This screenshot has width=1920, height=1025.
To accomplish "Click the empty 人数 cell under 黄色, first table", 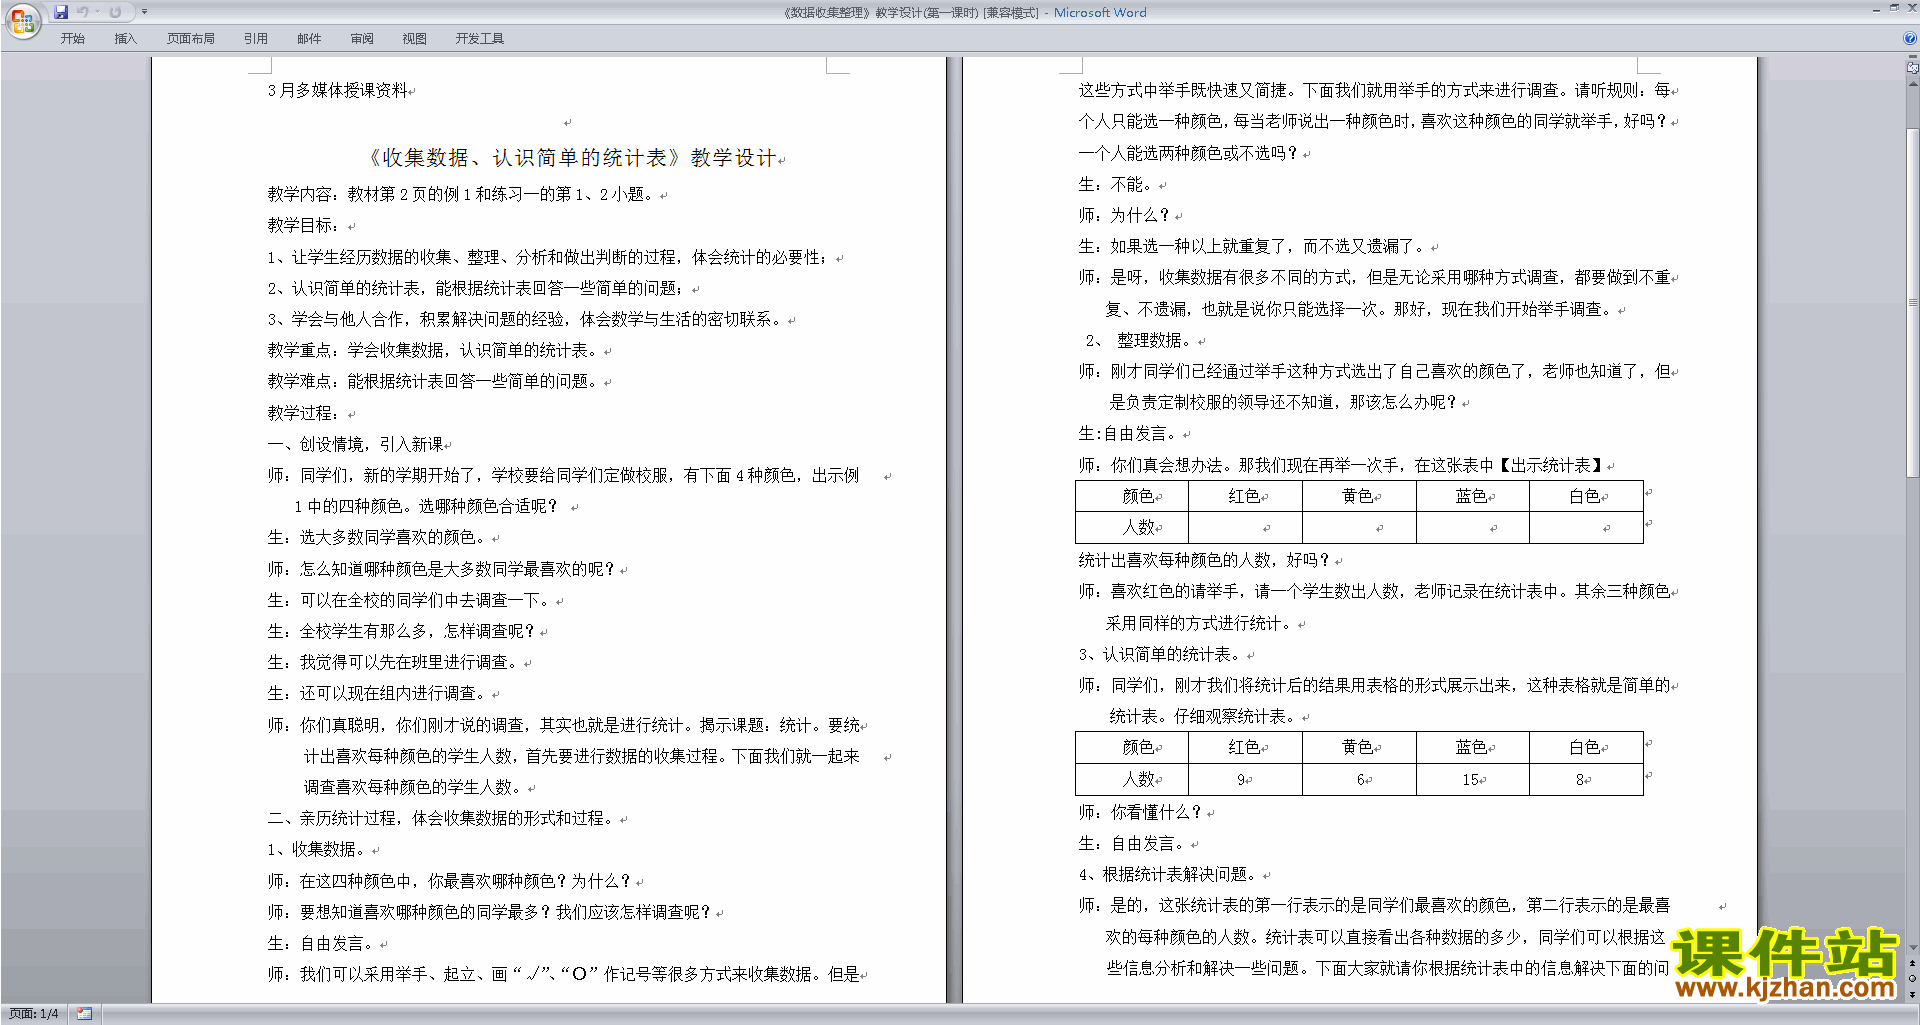I will (1359, 527).
